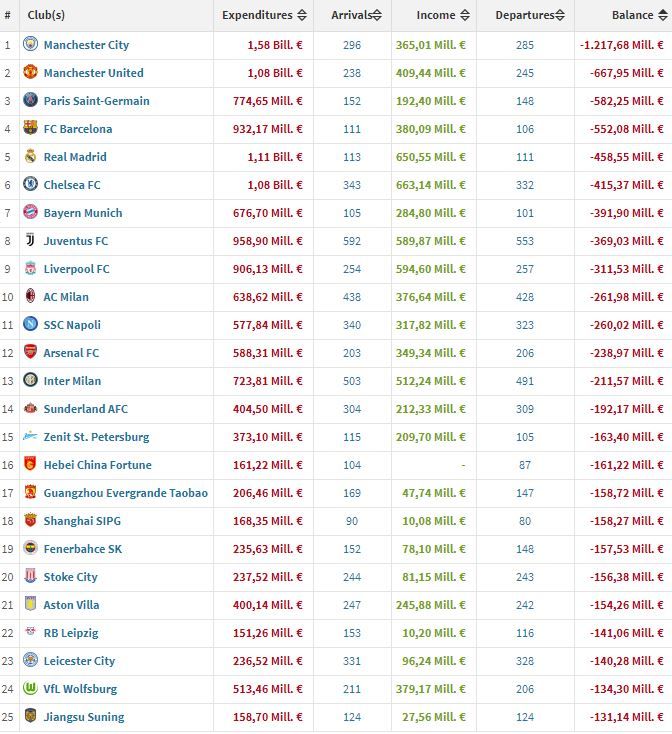Click the Leicester City crest icon

pos(30,661)
